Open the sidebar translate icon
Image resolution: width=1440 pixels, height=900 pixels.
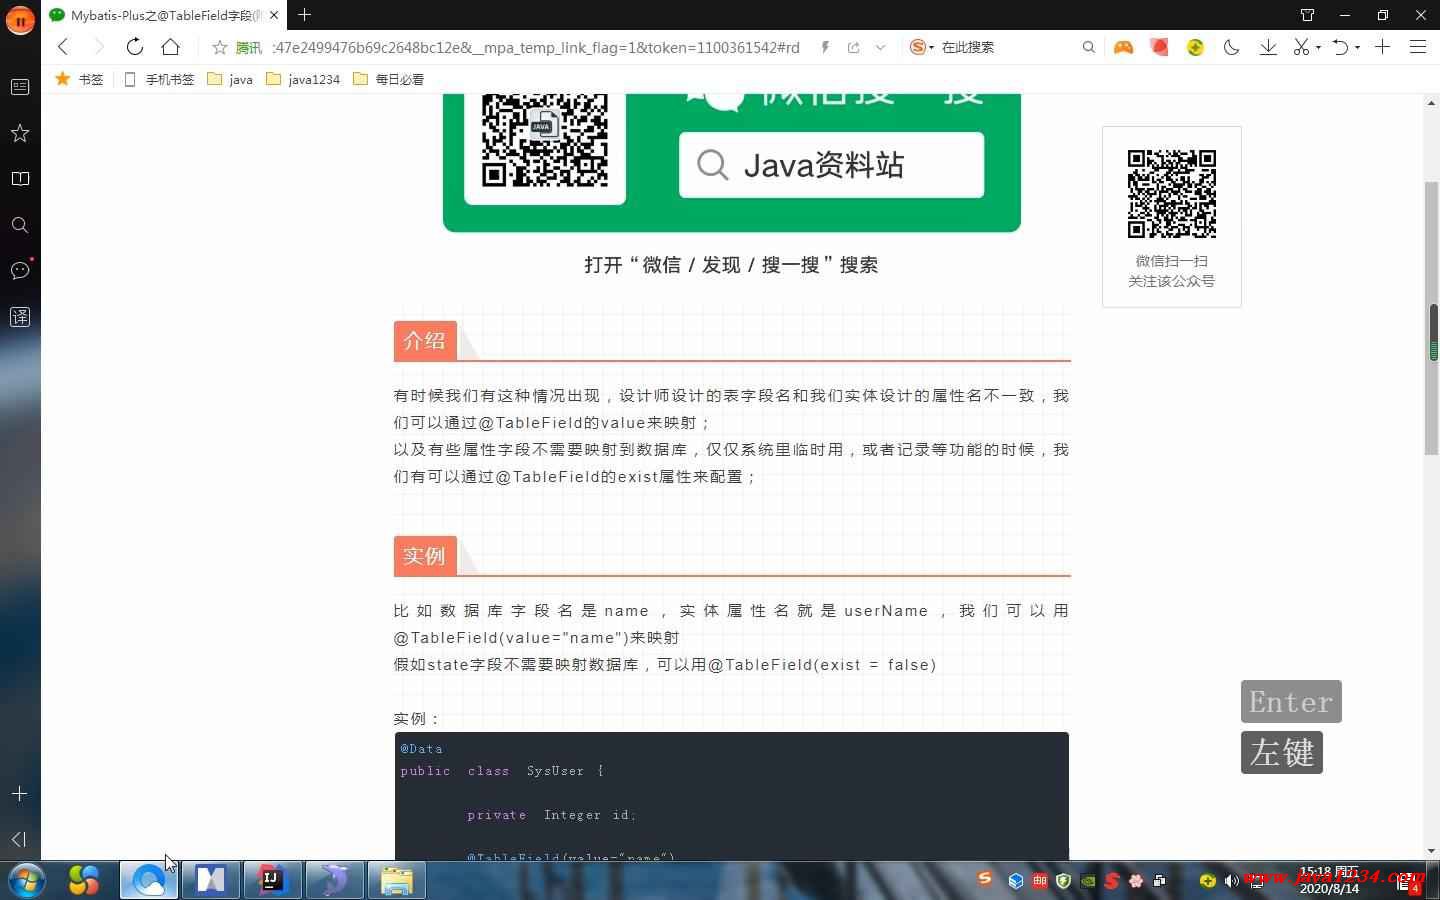point(20,317)
